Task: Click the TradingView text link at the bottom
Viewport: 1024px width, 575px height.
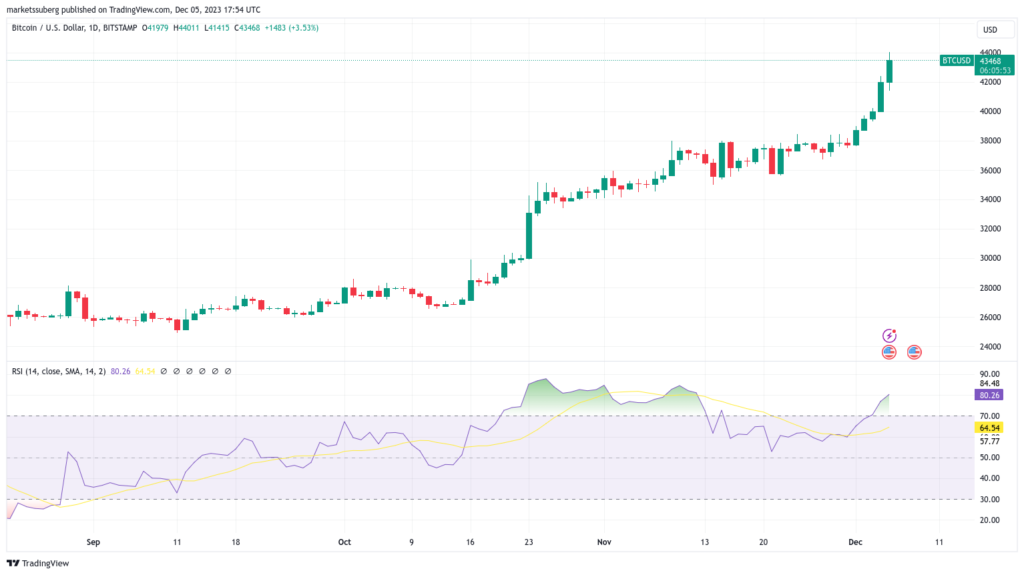Action: 45,563
